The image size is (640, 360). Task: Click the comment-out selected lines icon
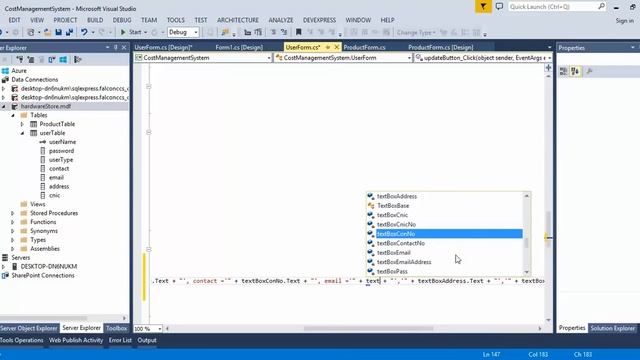click(x=273, y=32)
